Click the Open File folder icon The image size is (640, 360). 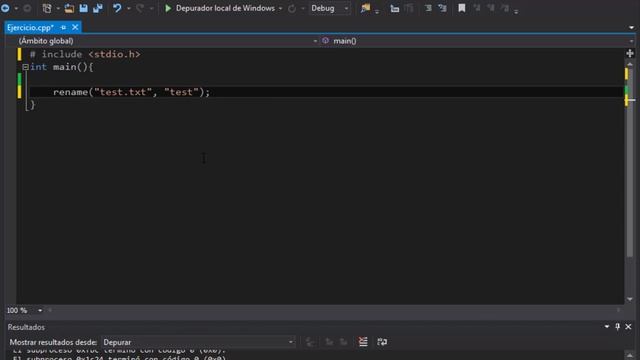coord(69,8)
